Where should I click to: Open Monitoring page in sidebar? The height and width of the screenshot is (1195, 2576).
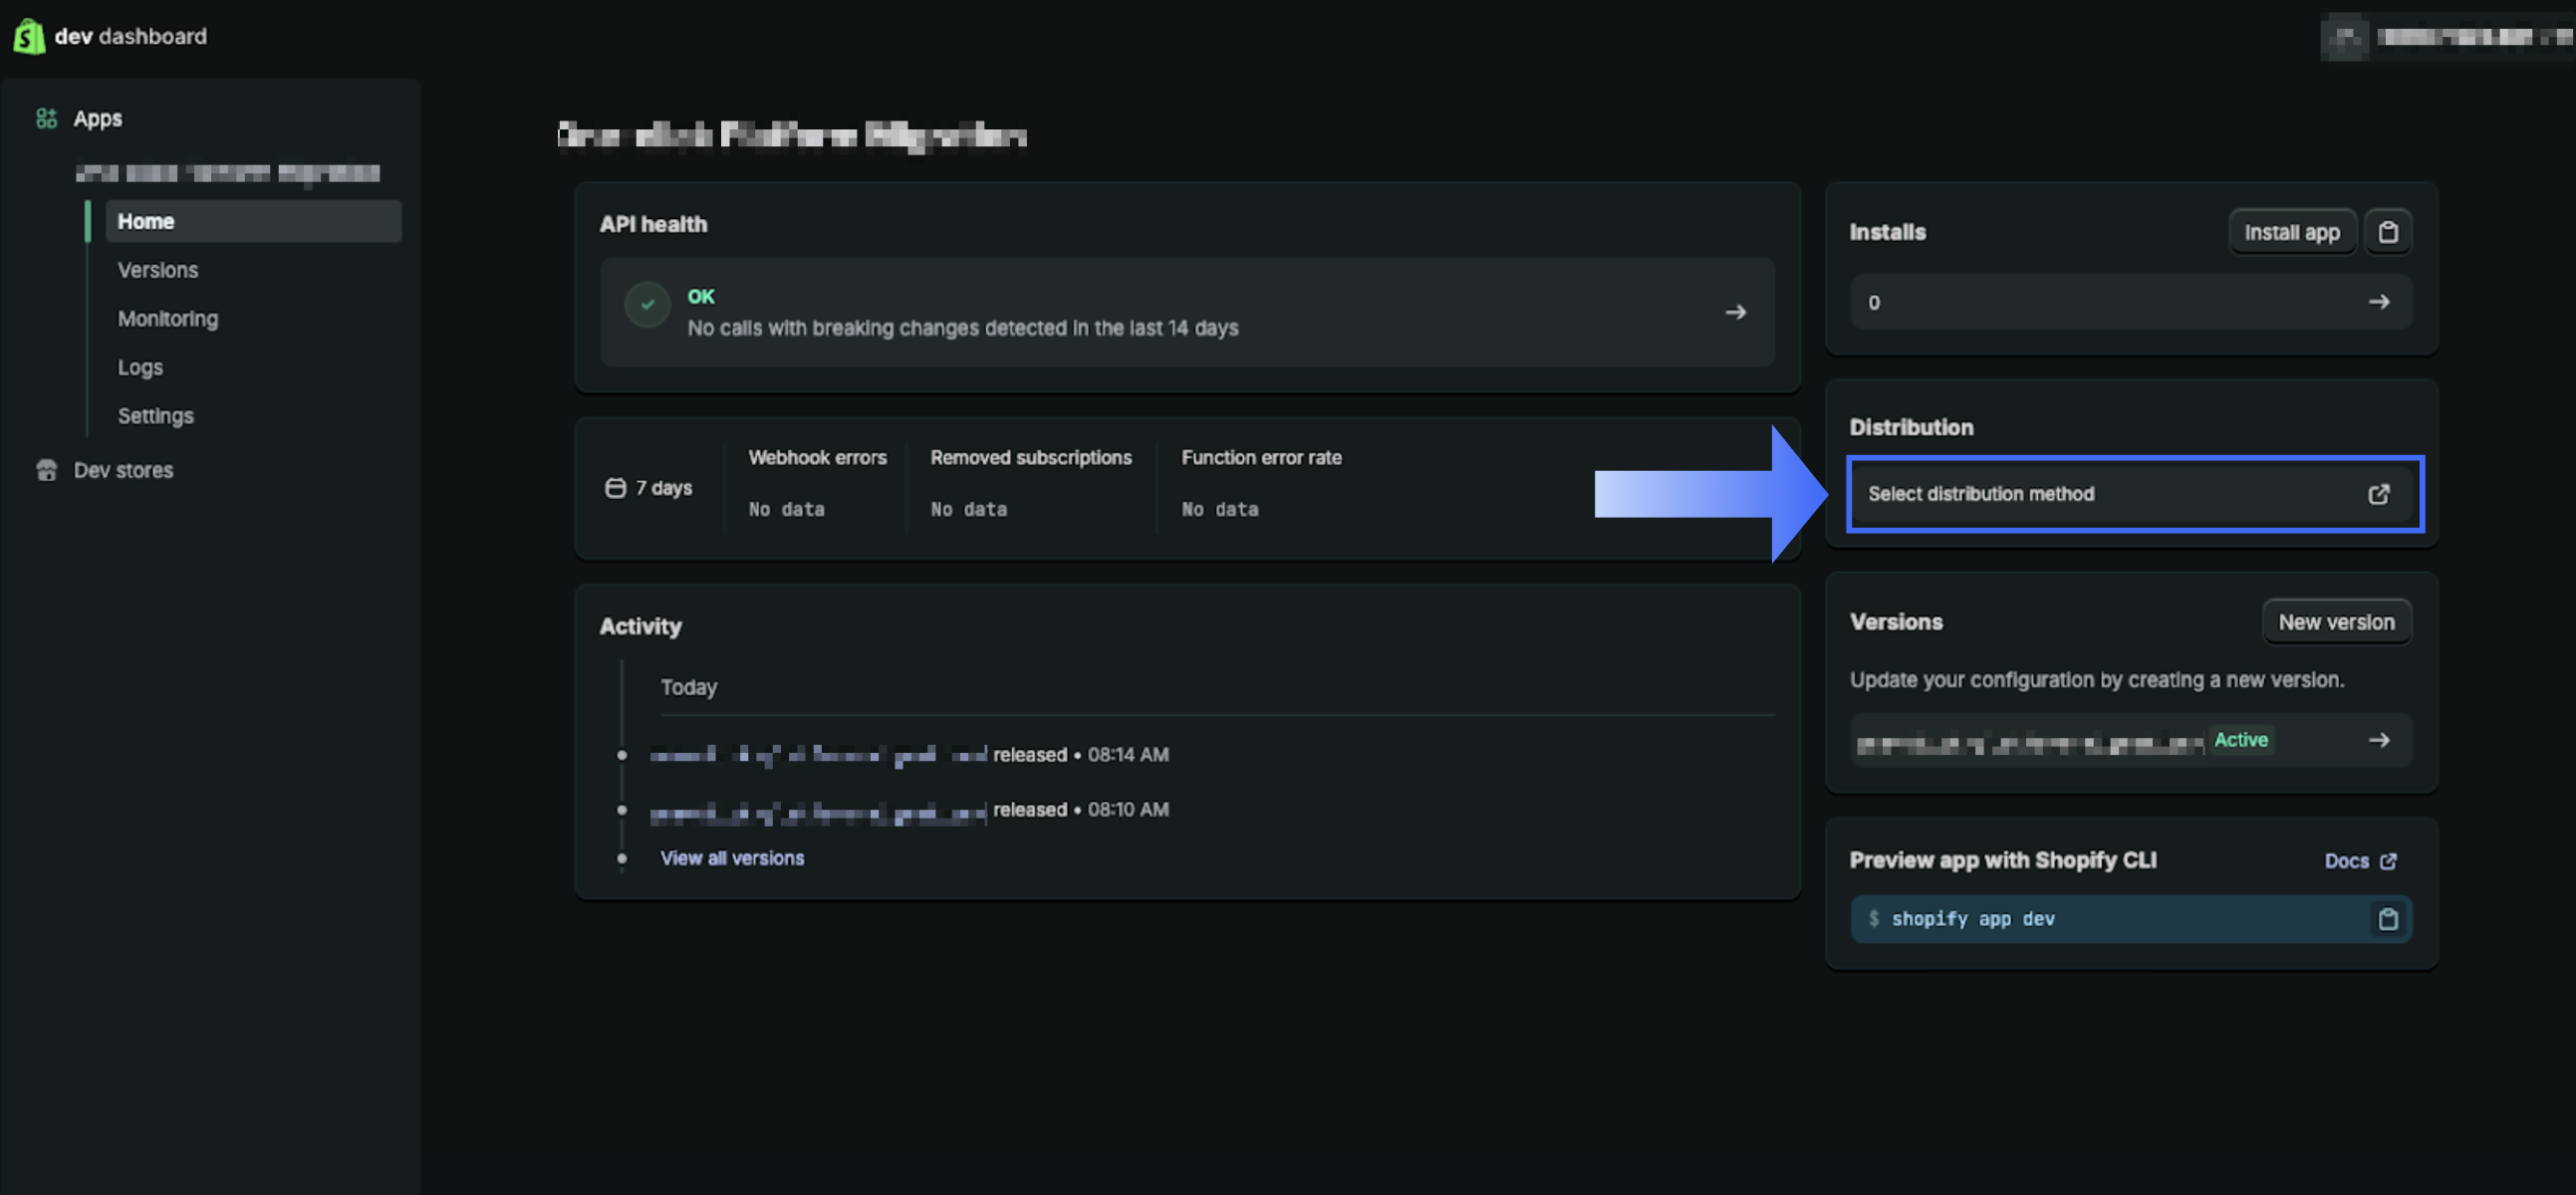[168, 319]
